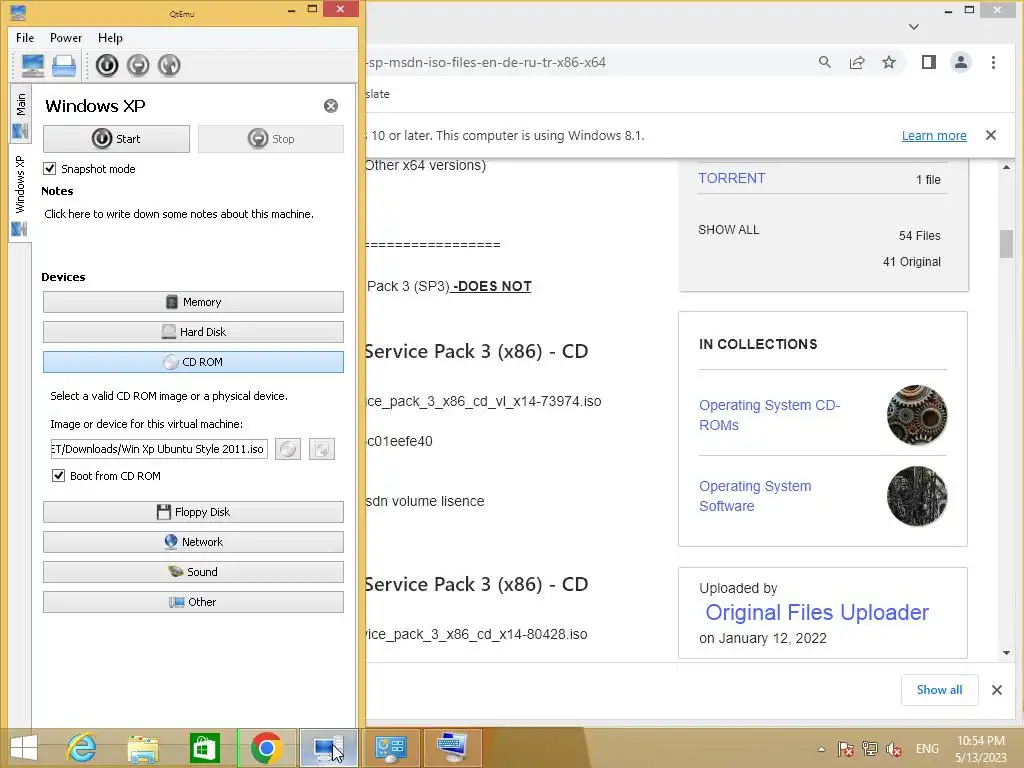Image resolution: width=1024 pixels, height=768 pixels.
Task: Collapse the CD ROM device section
Action: tap(193, 362)
